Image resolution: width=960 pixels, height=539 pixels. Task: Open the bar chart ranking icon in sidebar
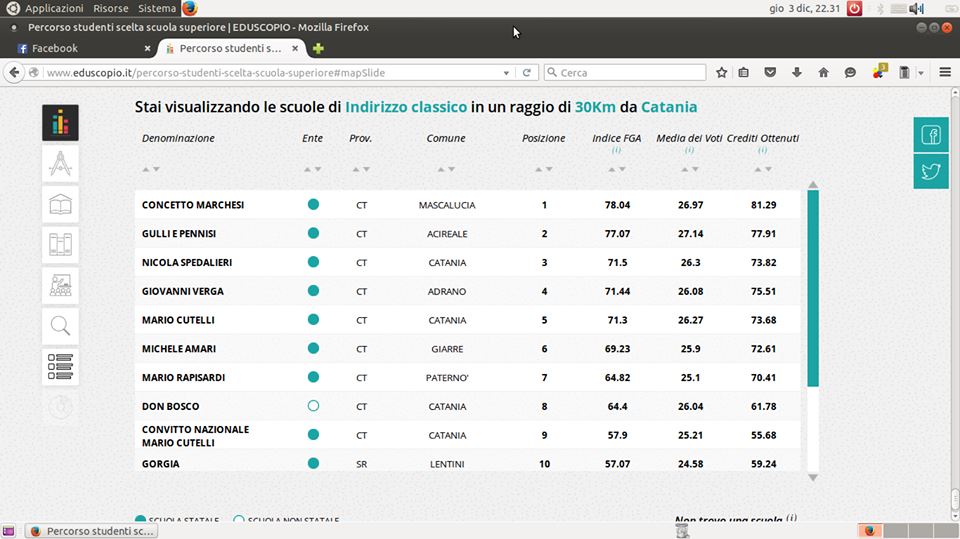pos(60,123)
